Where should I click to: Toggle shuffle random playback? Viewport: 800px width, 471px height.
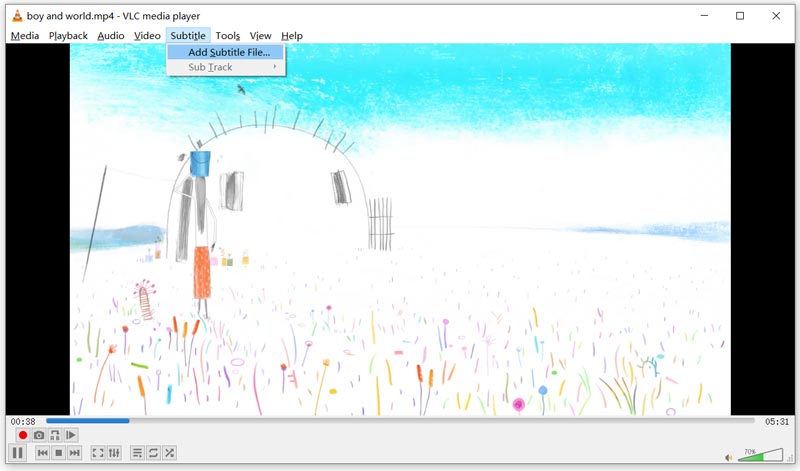(x=169, y=453)
